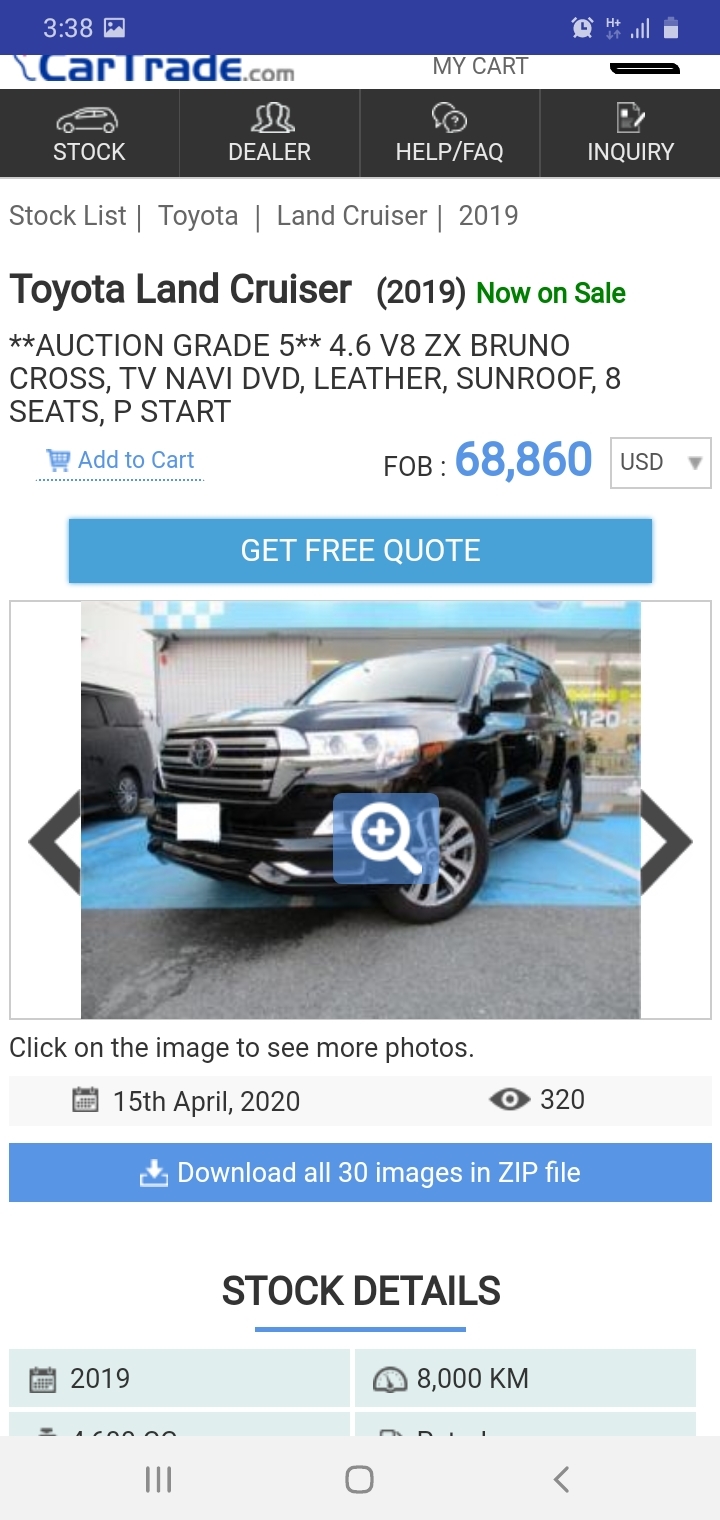Tap the Android recent apps button
This screenshot has height=1520, width=720.
pos(159,1479)
